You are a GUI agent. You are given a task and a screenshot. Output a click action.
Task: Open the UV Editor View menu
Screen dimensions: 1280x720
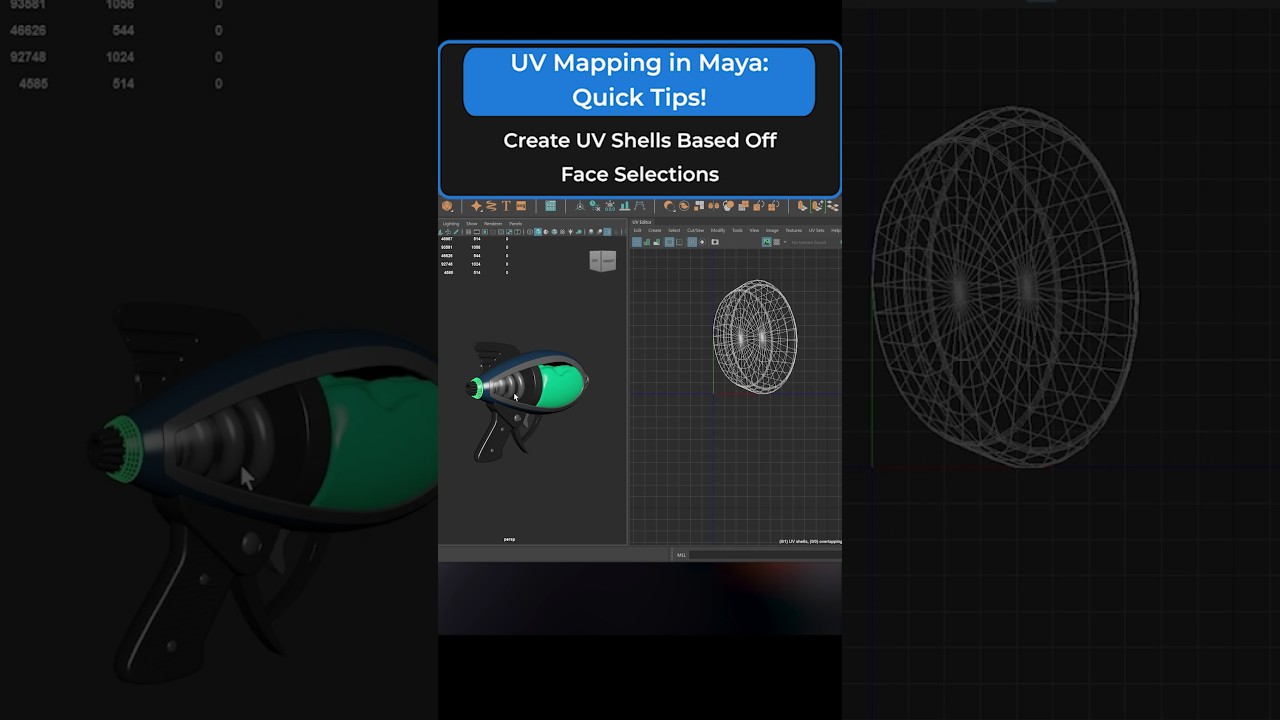754,230
